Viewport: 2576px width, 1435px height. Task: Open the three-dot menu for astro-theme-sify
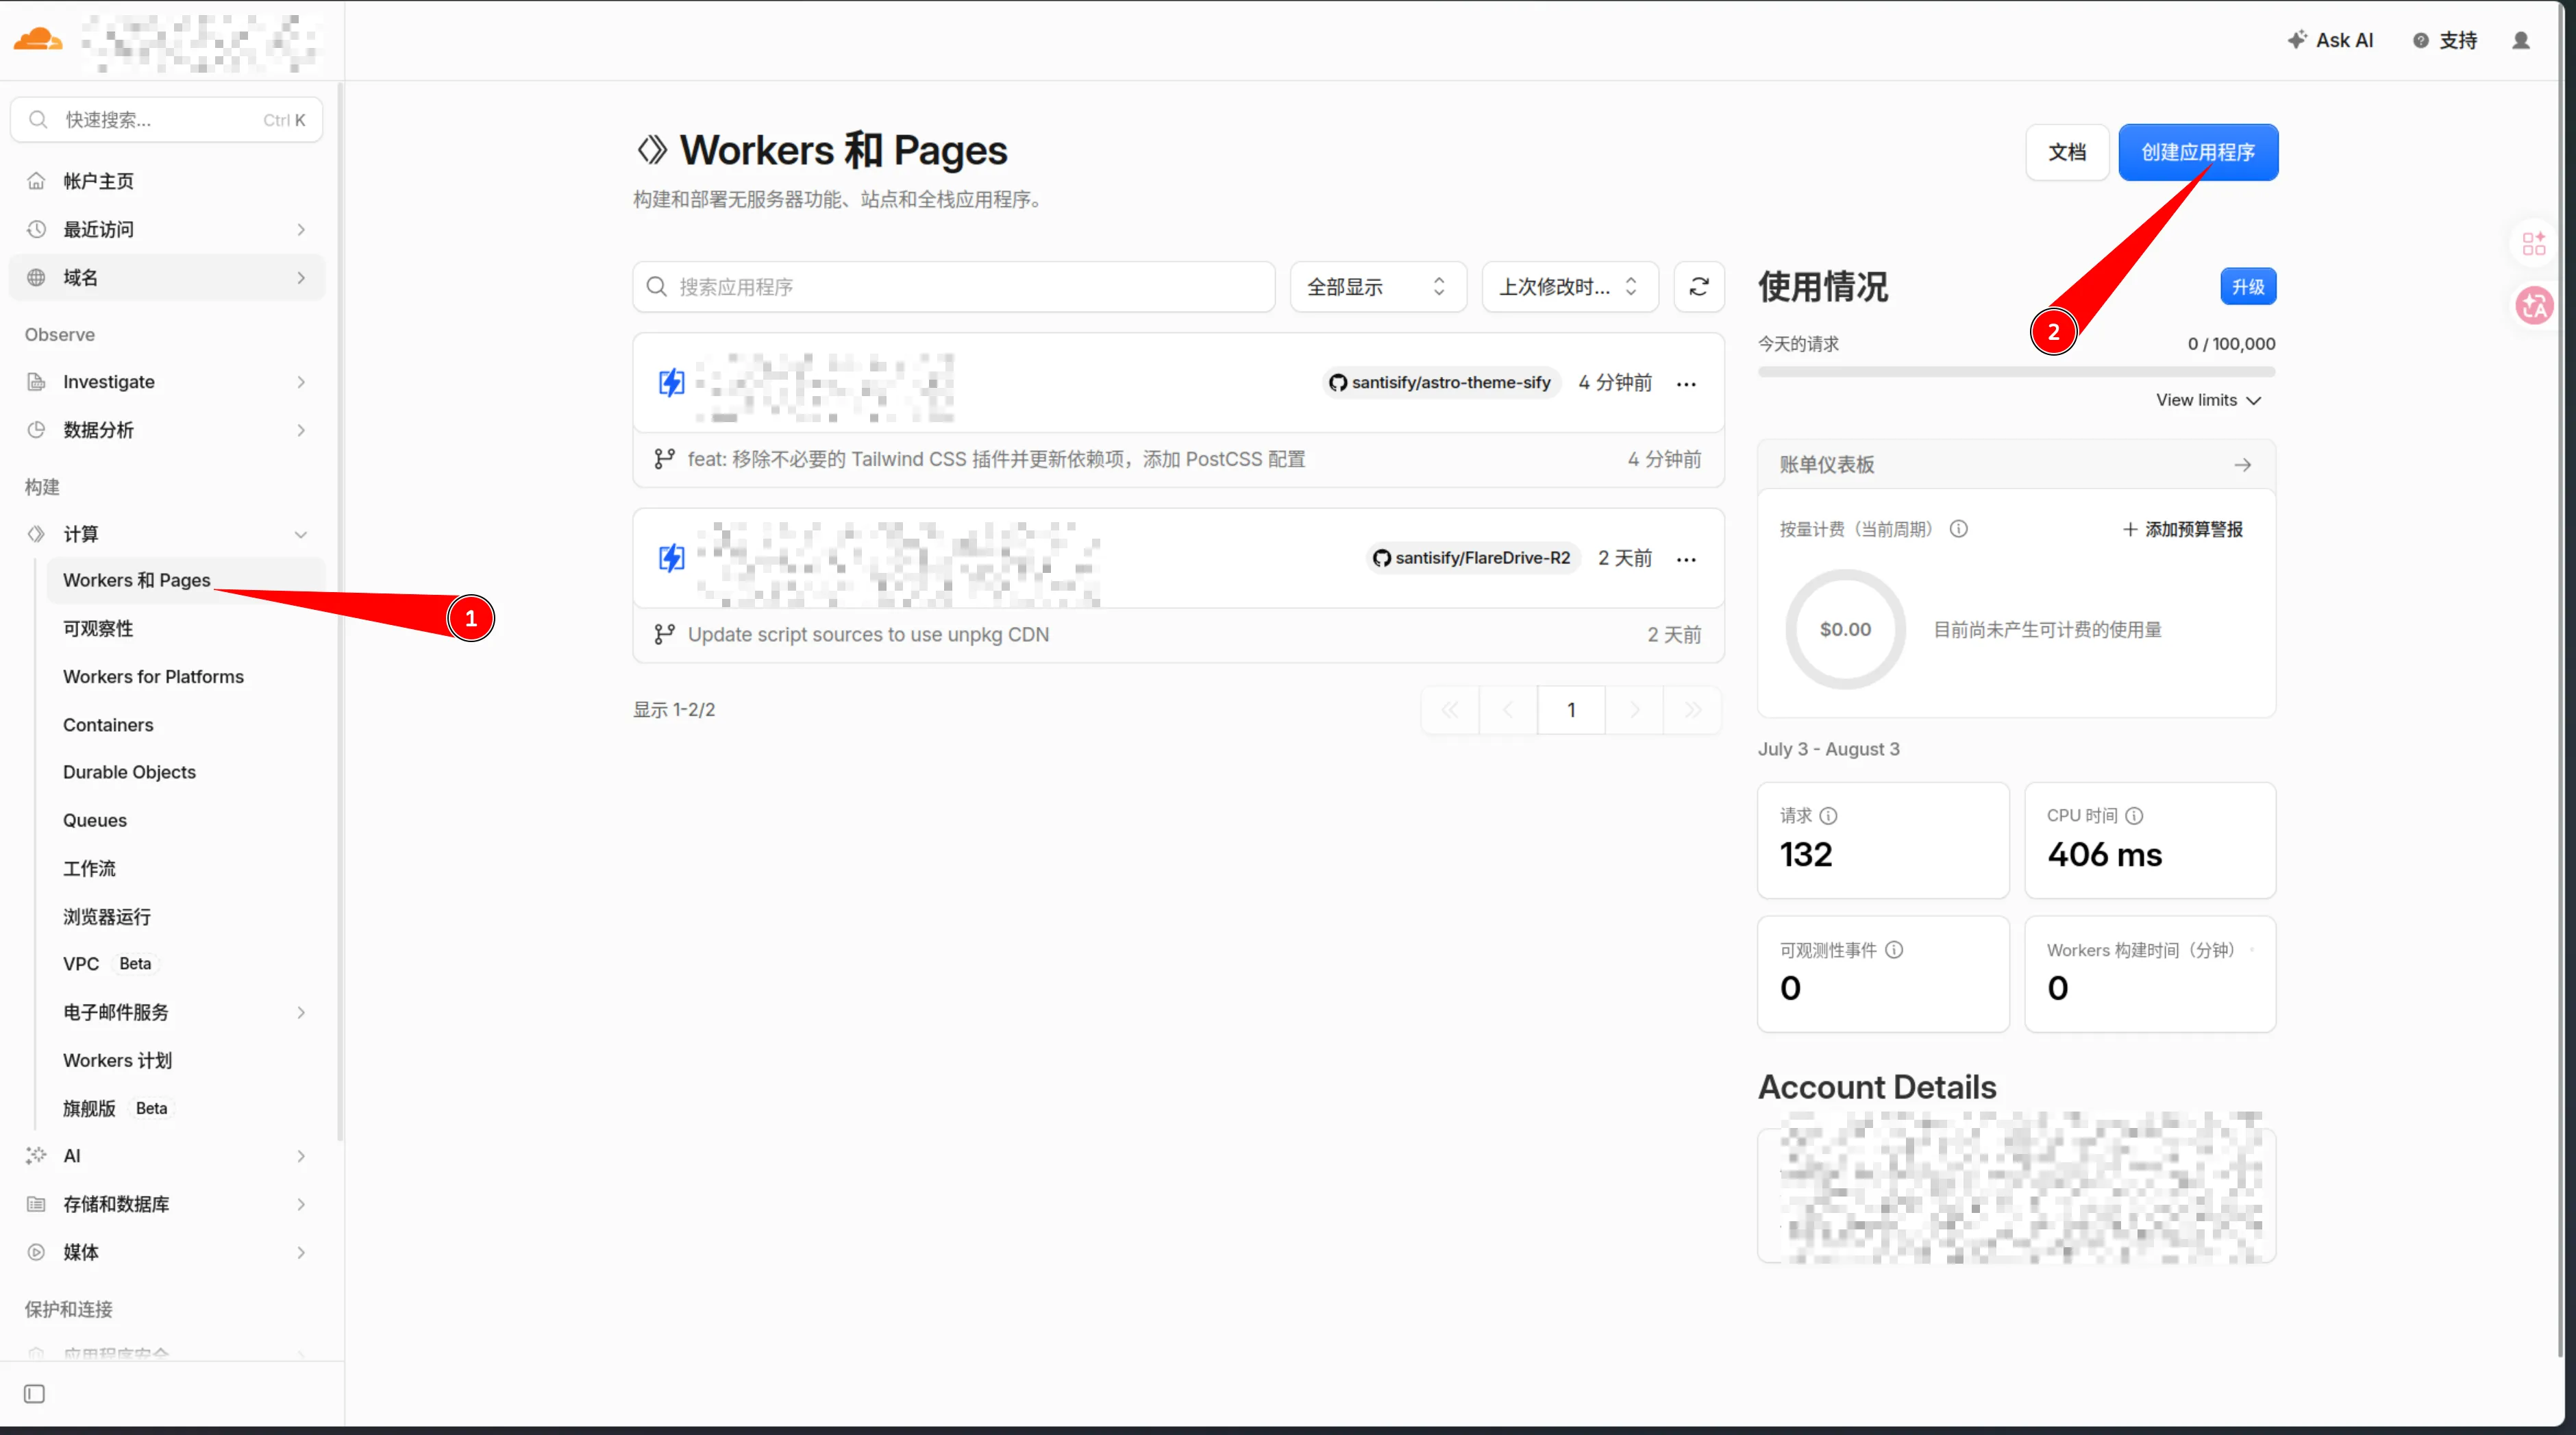[x=1686, y=384]
